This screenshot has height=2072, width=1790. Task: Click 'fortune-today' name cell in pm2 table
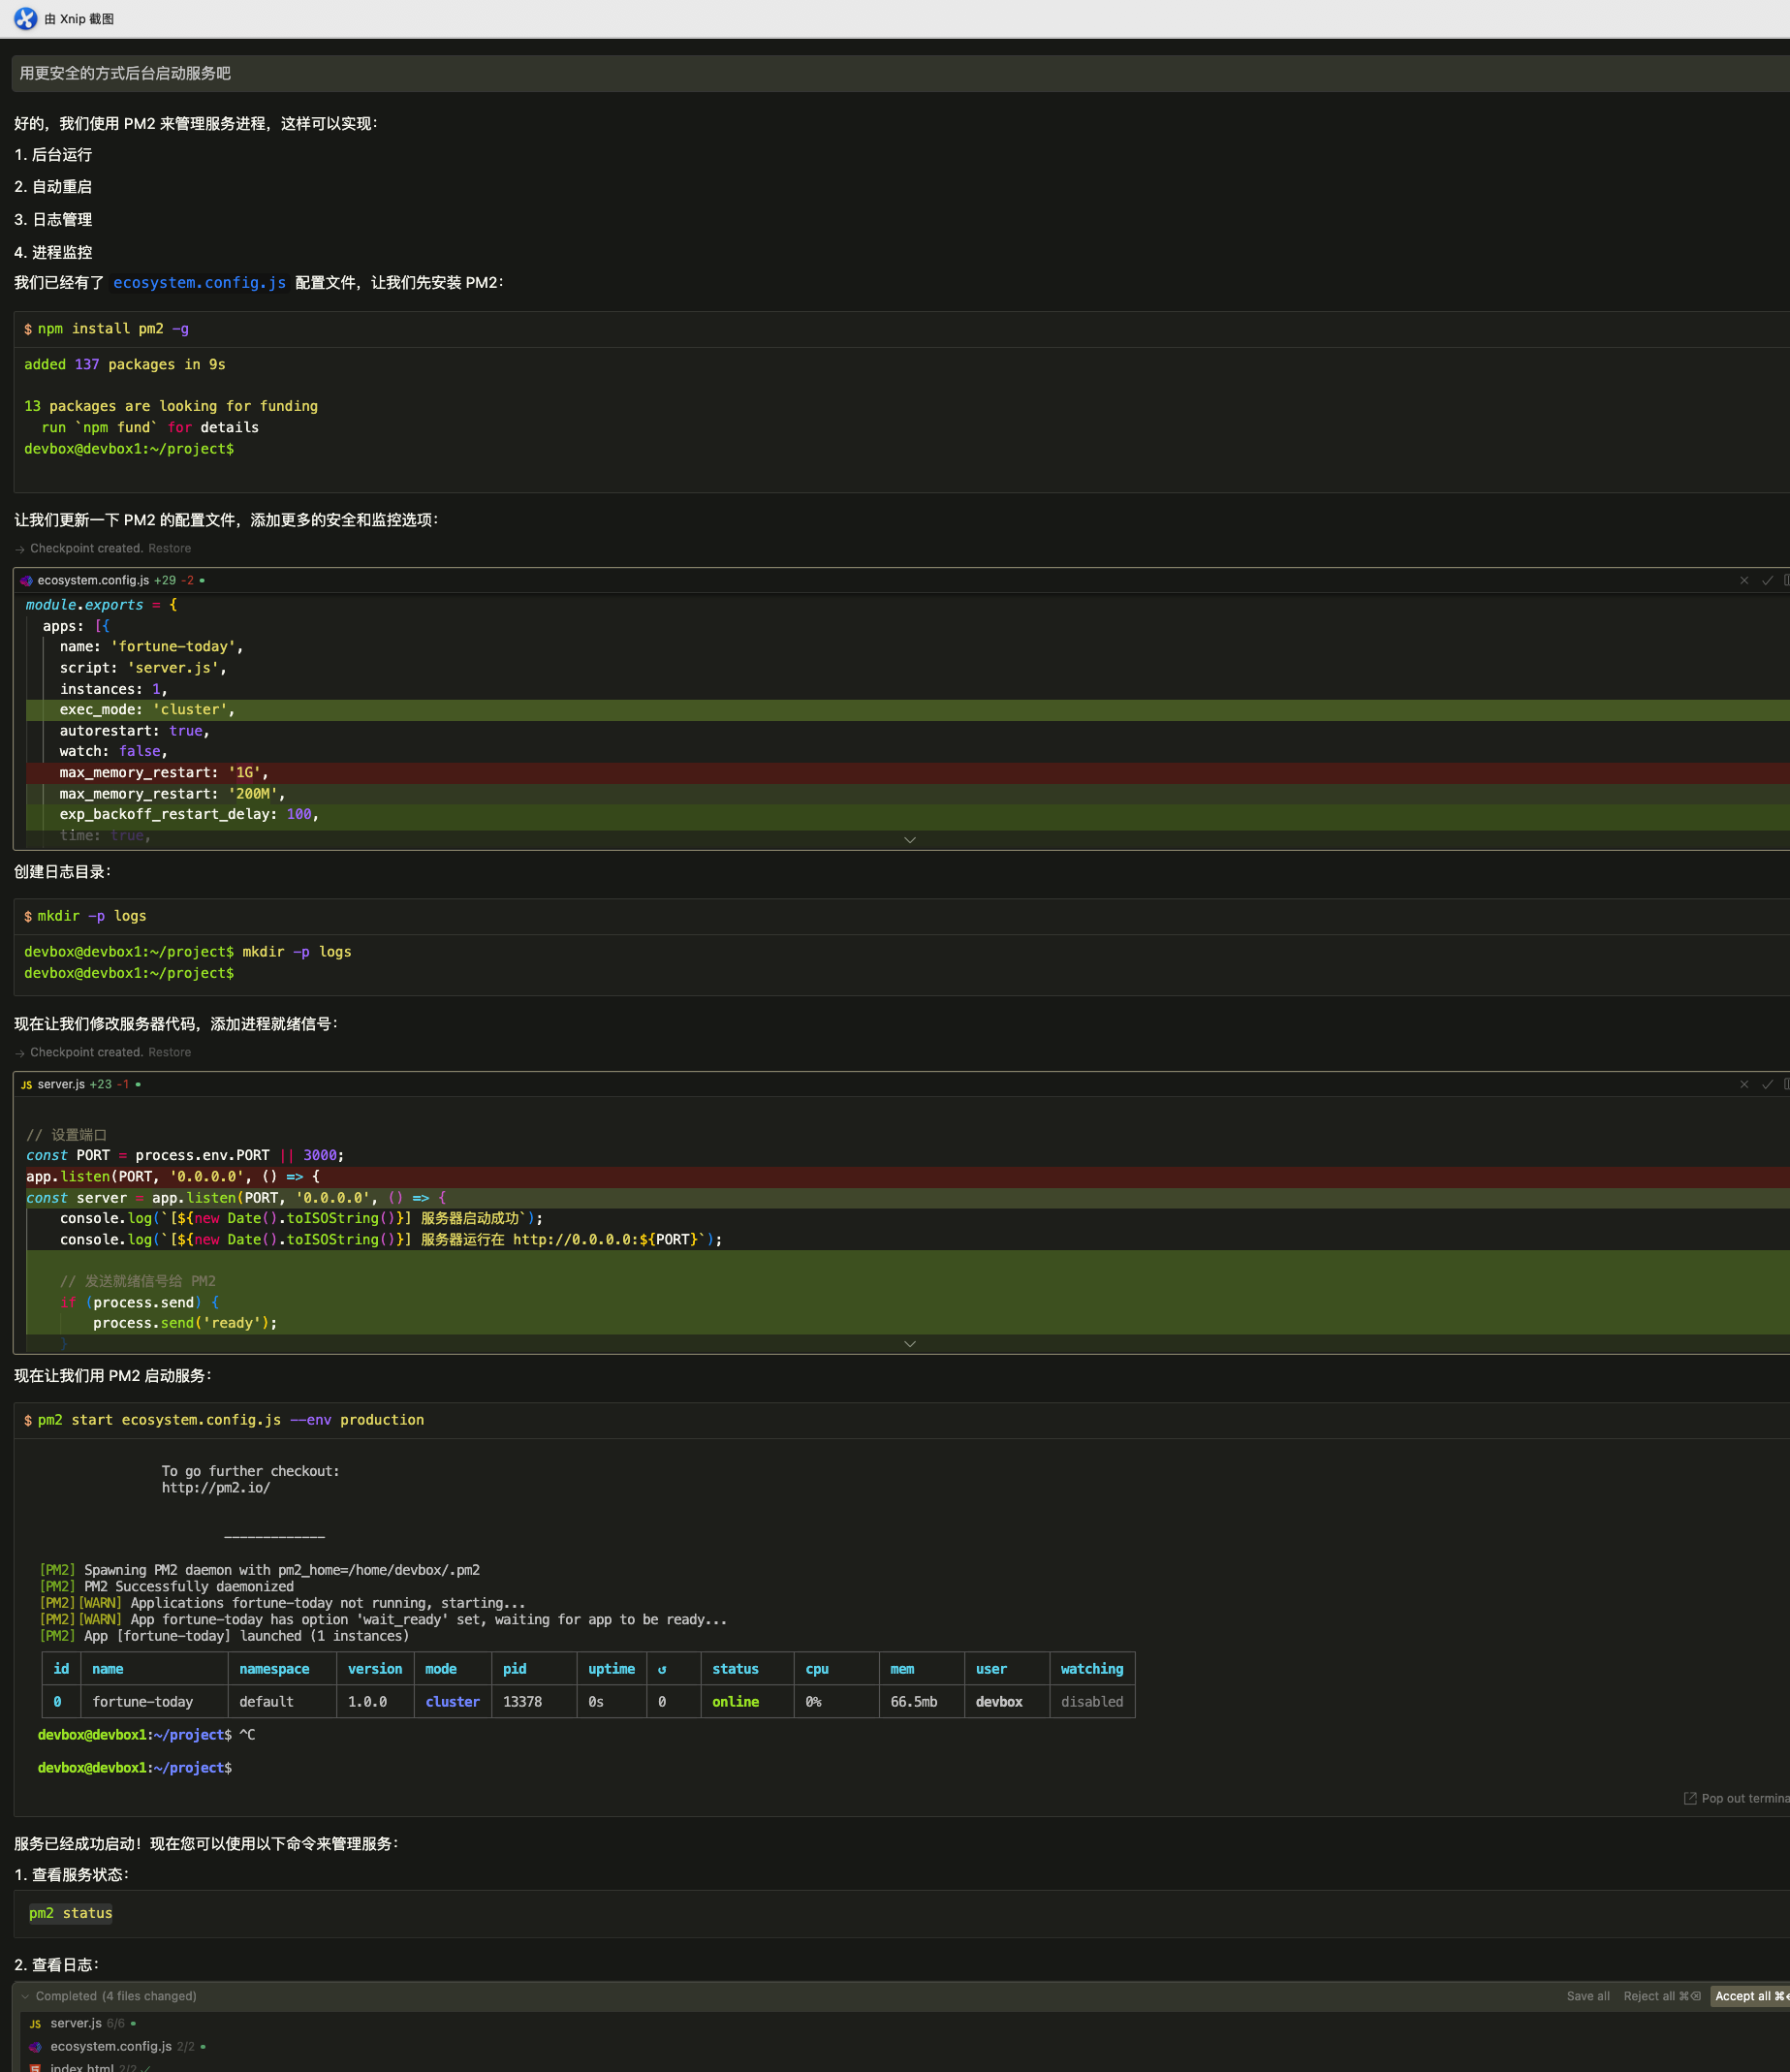143,1702
